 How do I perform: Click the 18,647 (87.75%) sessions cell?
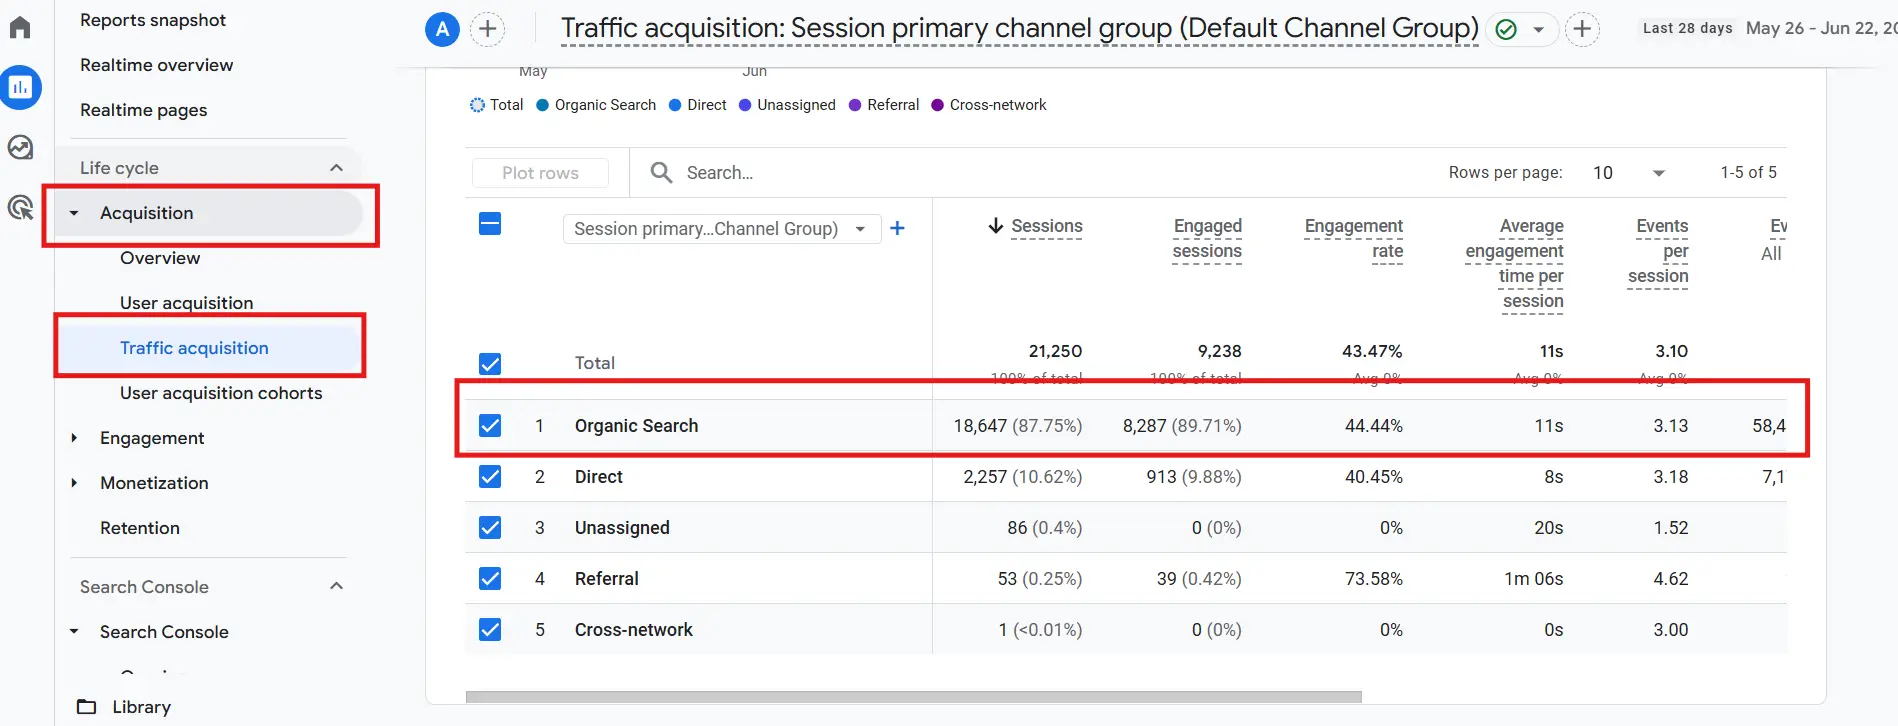[1018, 426]
